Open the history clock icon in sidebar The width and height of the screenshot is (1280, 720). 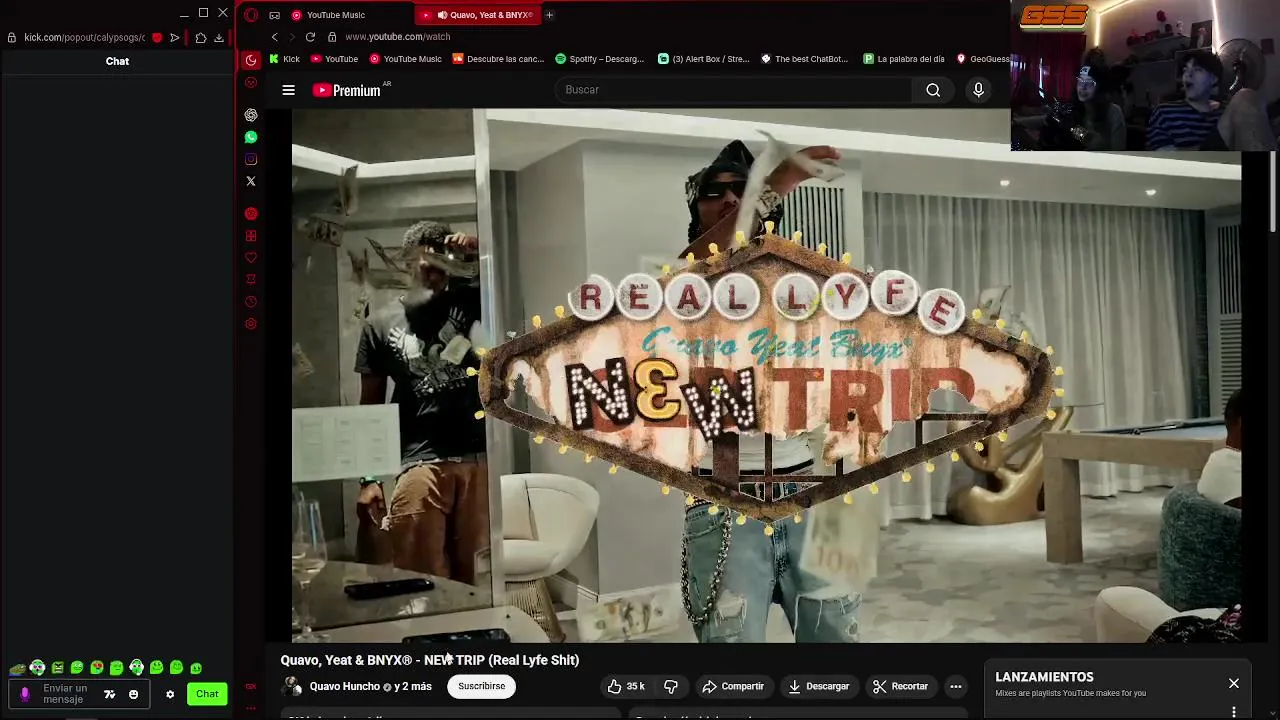point(251,301)
